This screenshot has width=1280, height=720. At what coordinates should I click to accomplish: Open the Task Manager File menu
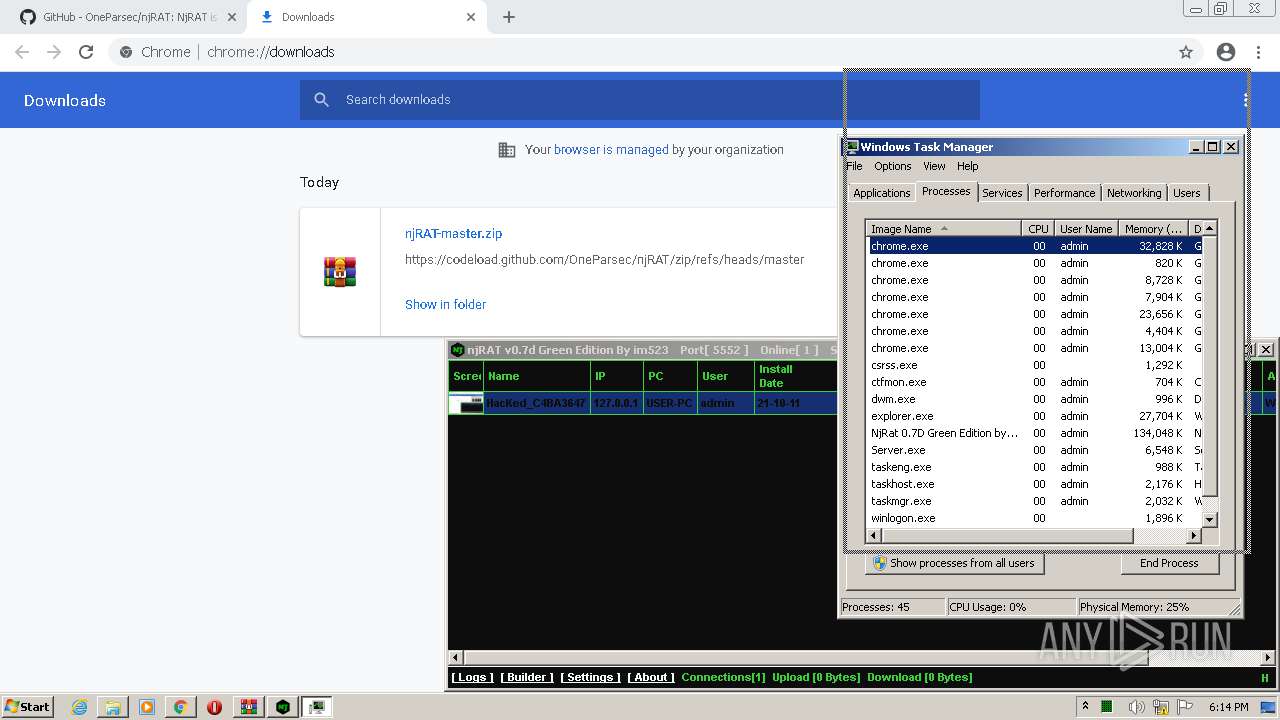[854, 166]
